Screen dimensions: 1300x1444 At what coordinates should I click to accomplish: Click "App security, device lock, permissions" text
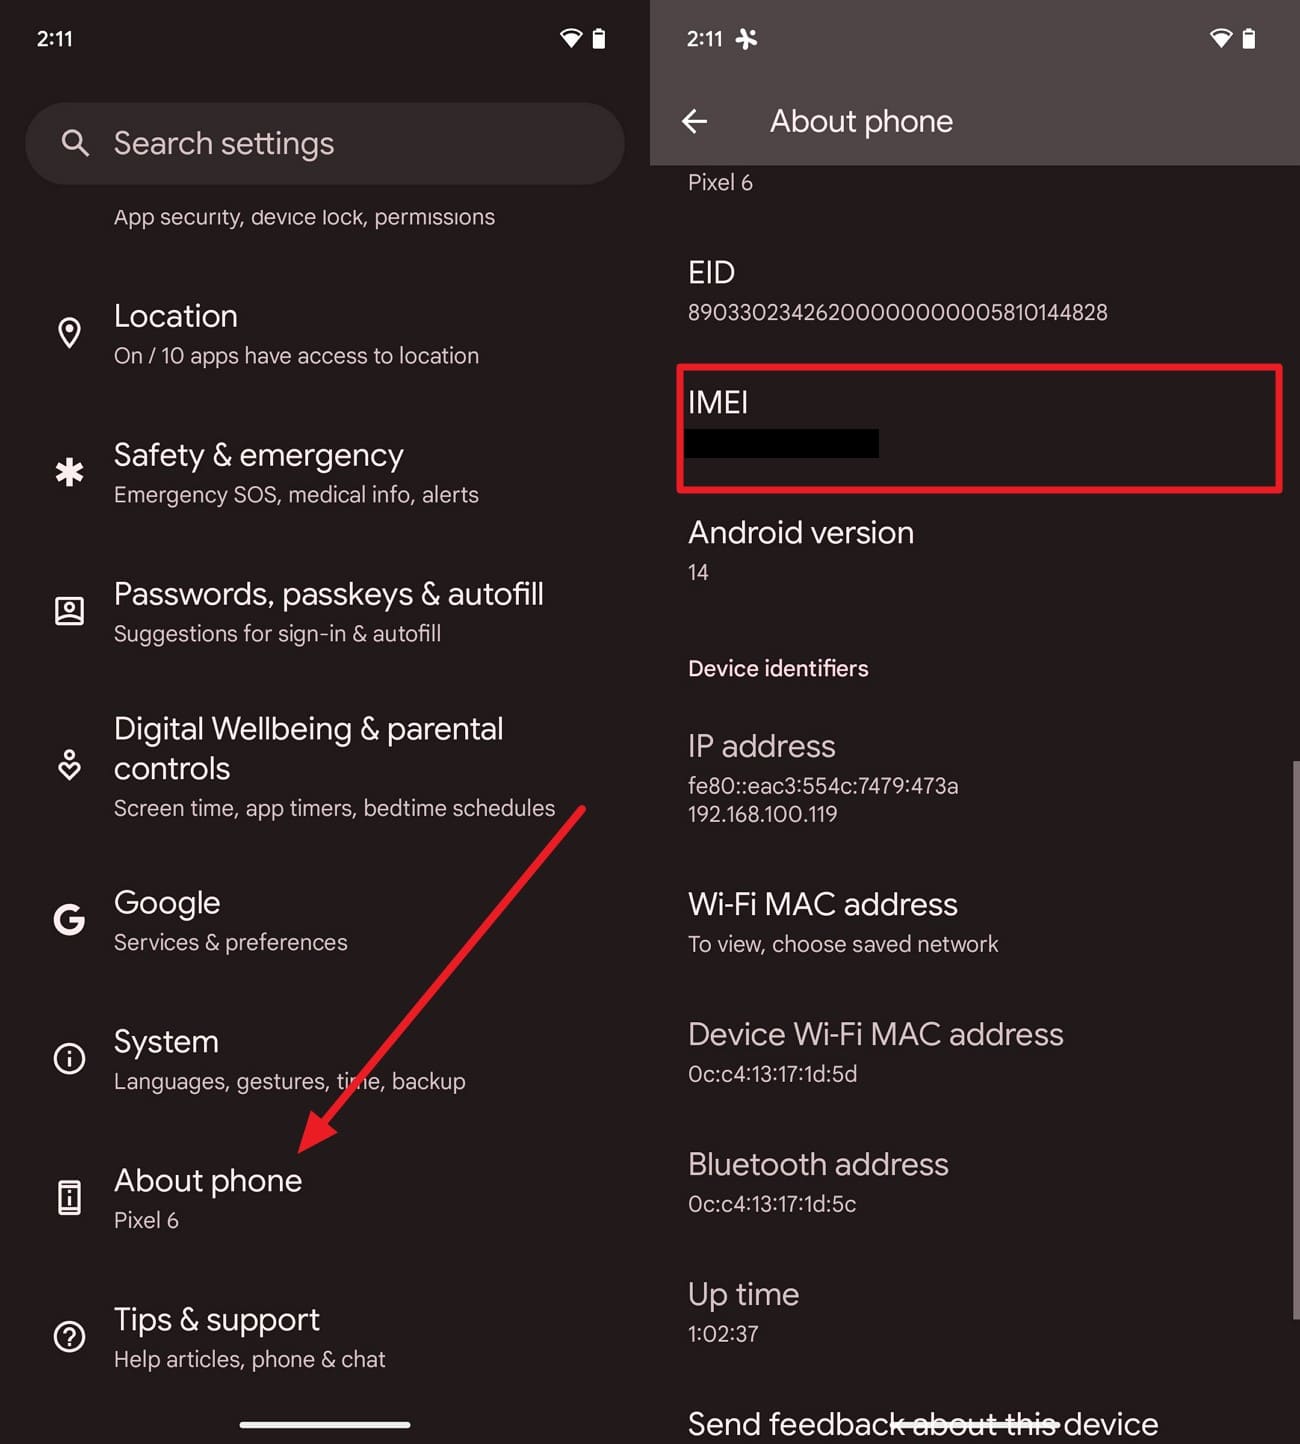304,217
